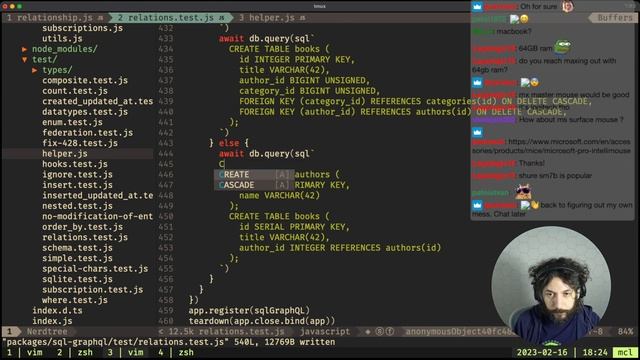Open federation.test.js in Nerdtree

click(x=87, y=133)
